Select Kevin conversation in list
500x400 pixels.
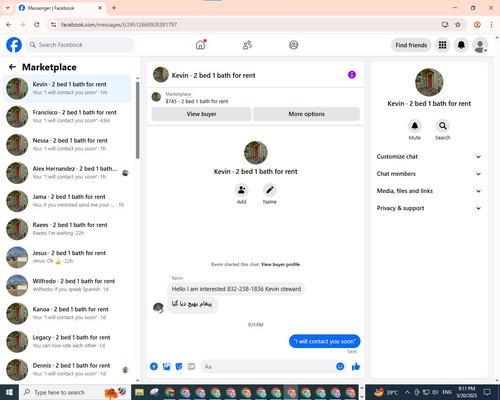tap(68, 88)
